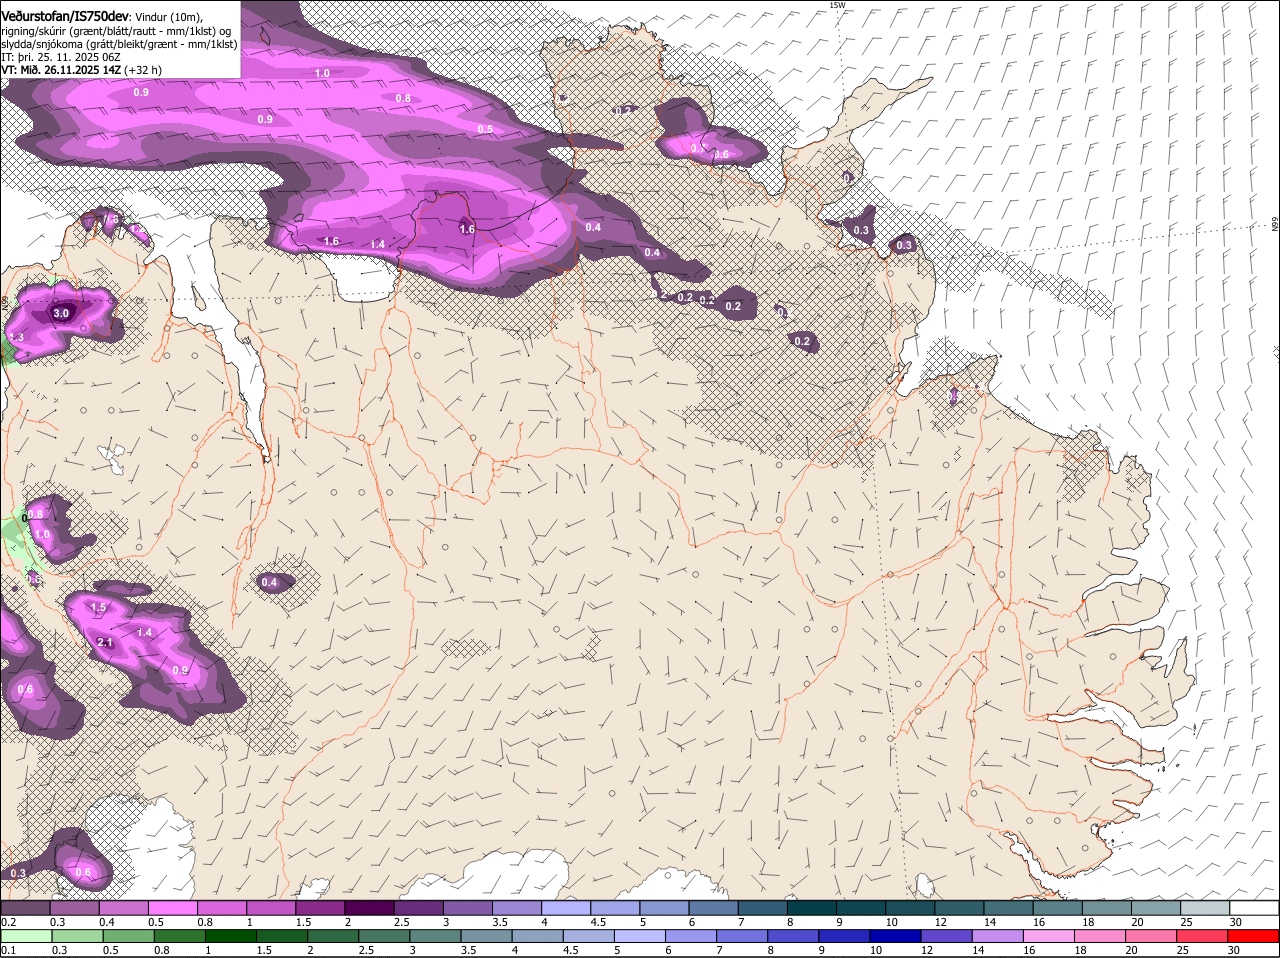Pick lower legend swatch between 2.5 and 3
This screenshot has width=1280, height=958.
(x=382, y=936)
